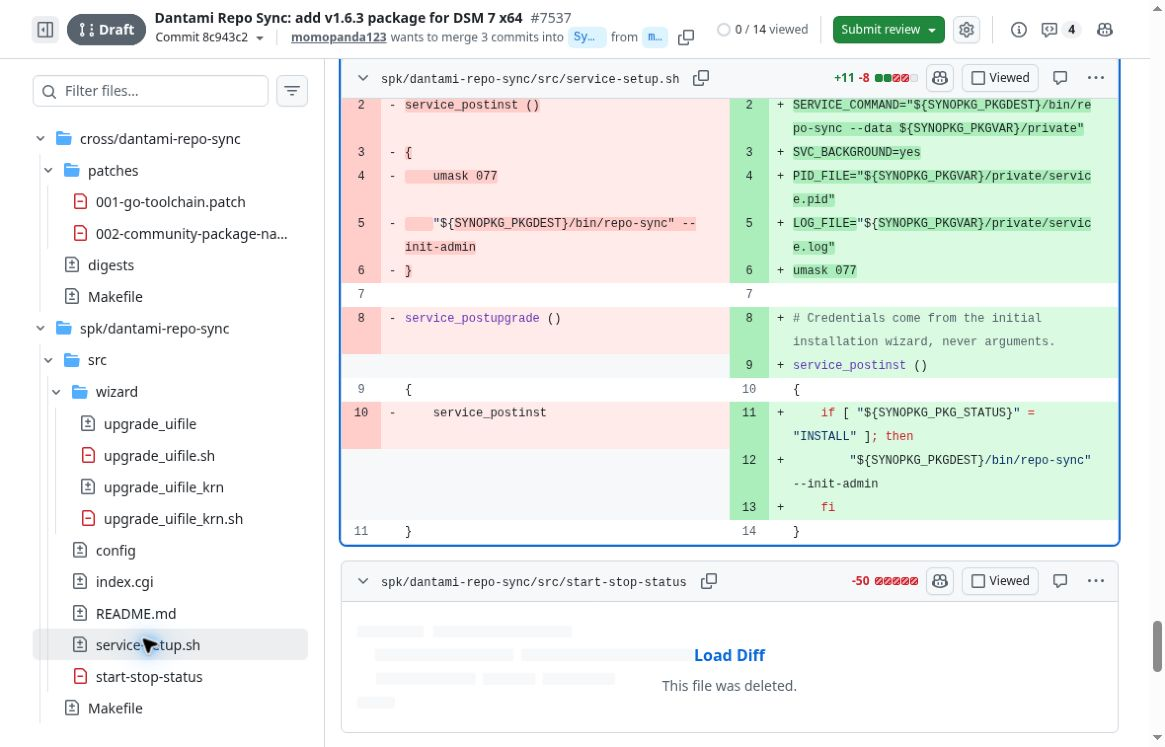Collapse the start-stop-status diff
Viewport: 1165px width, 747px height.
pos(363,581)
